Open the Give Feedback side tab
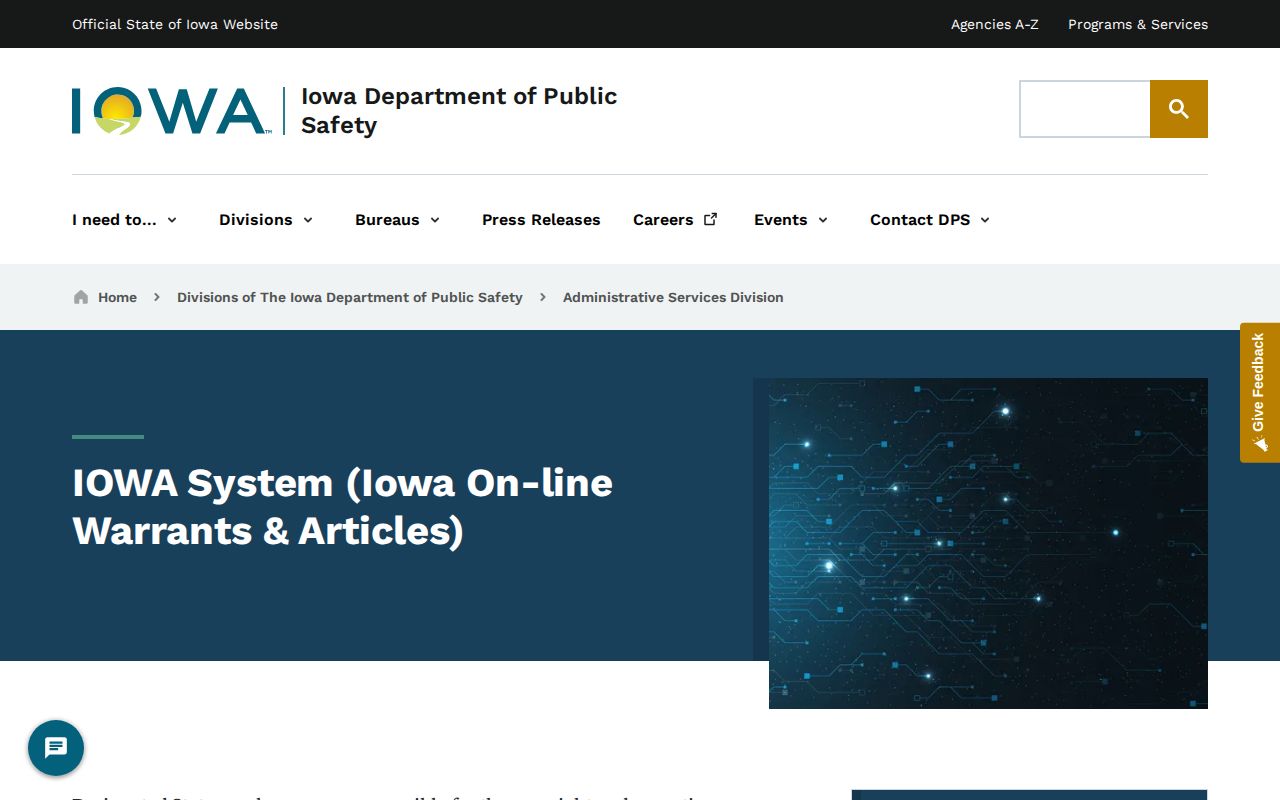This screenshot has width=1280, height=800. pos(1260,392)
